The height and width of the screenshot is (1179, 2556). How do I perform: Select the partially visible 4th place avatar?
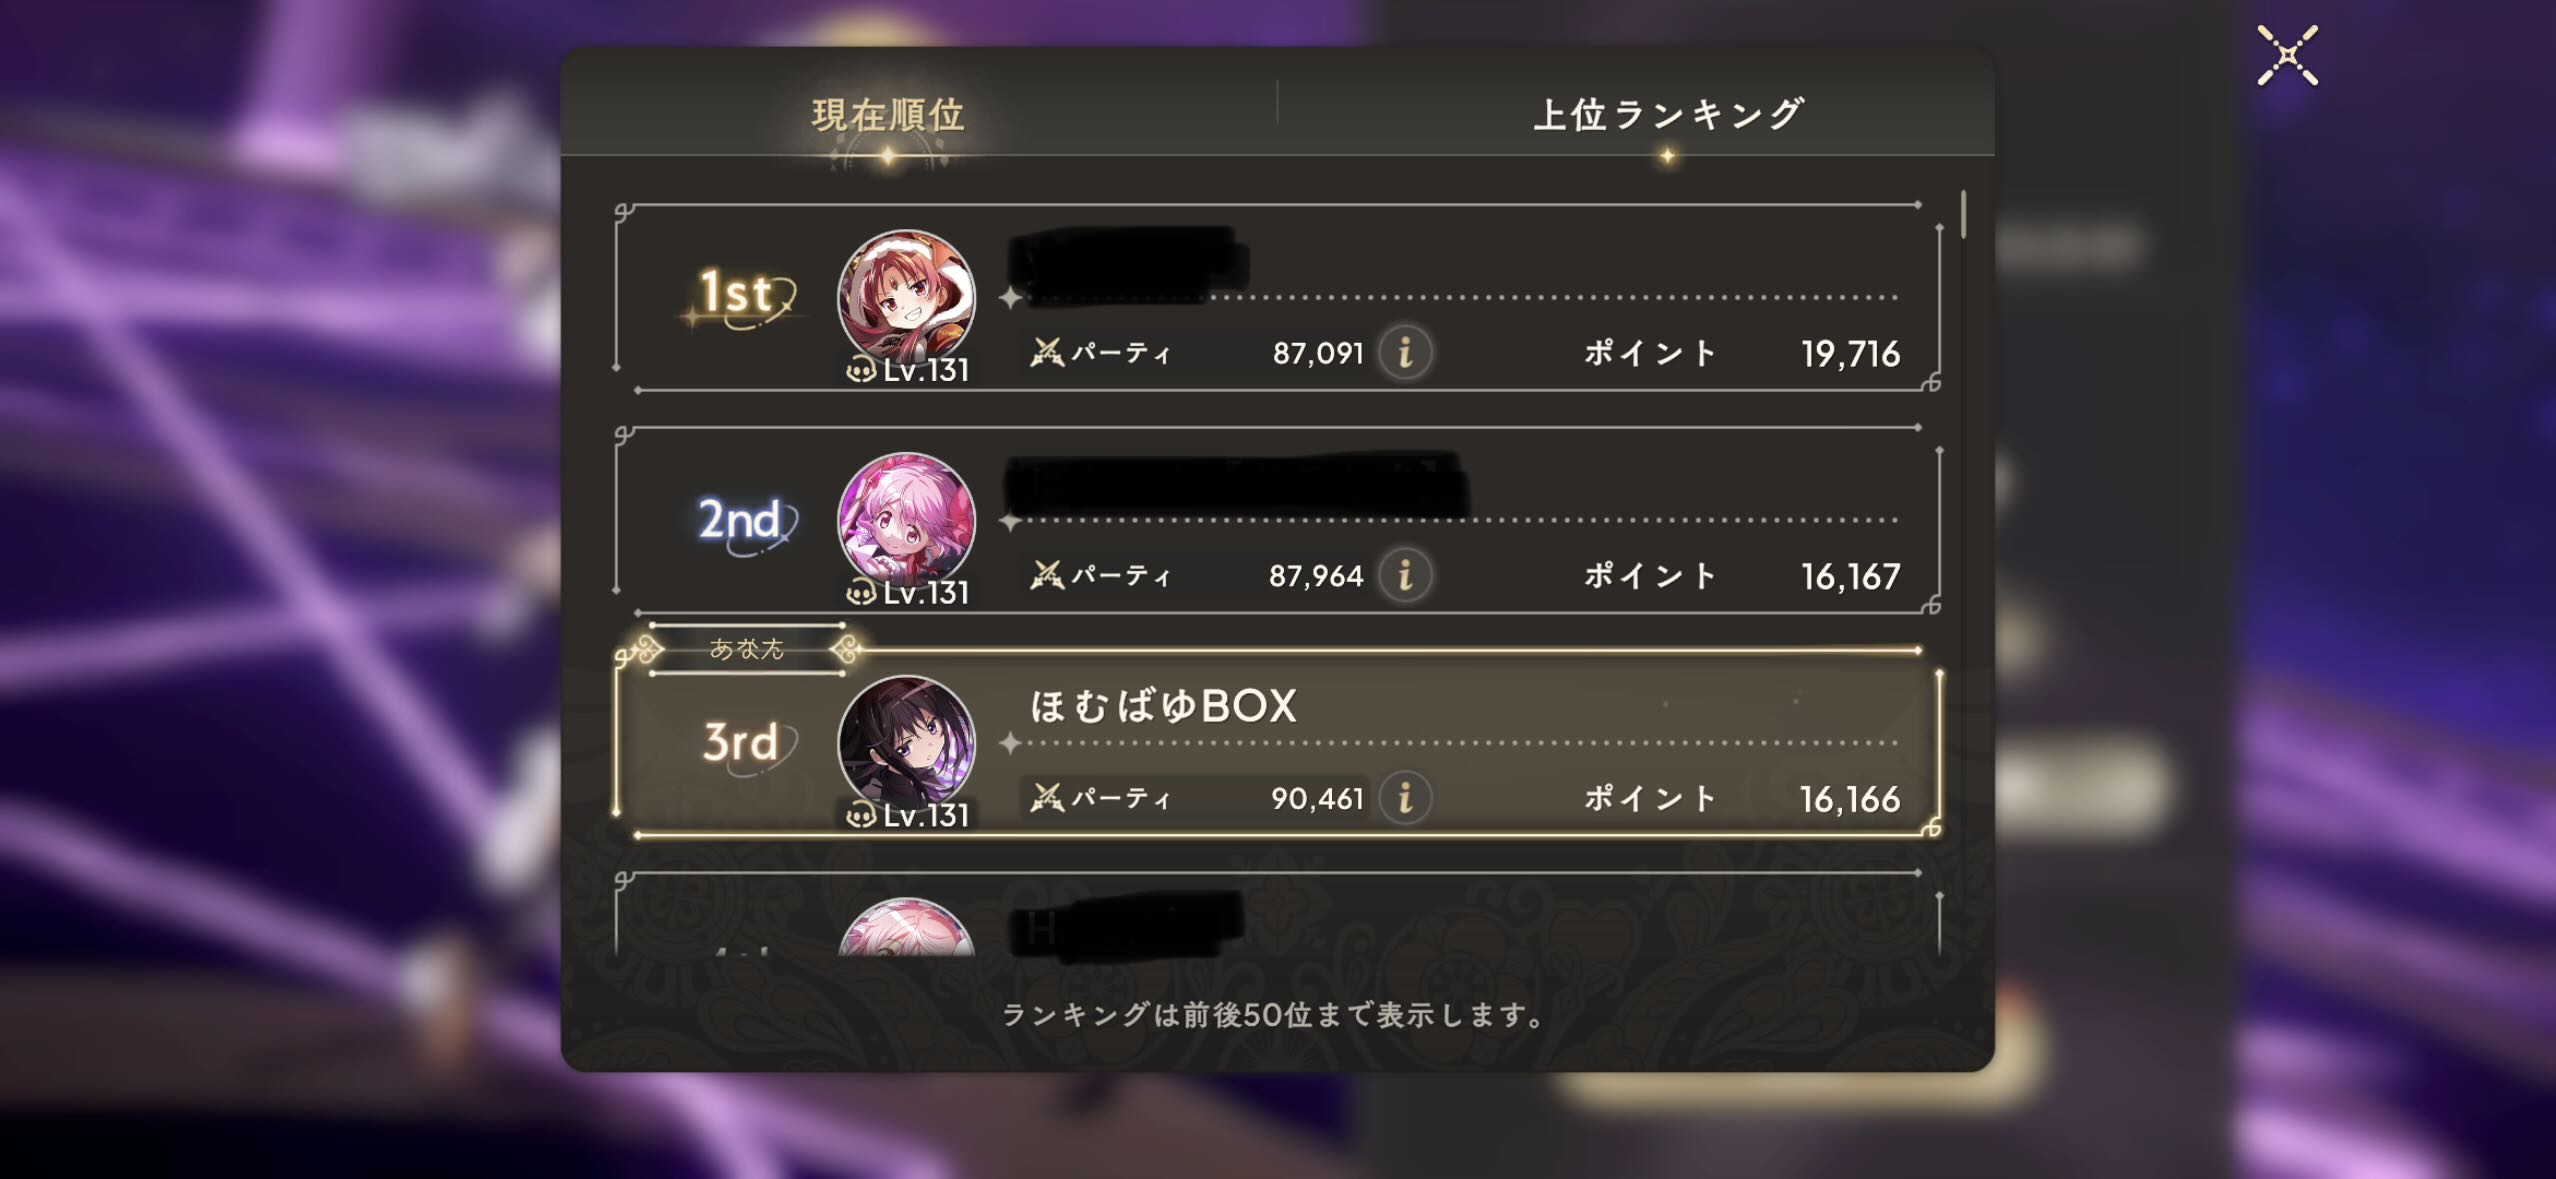906,927
